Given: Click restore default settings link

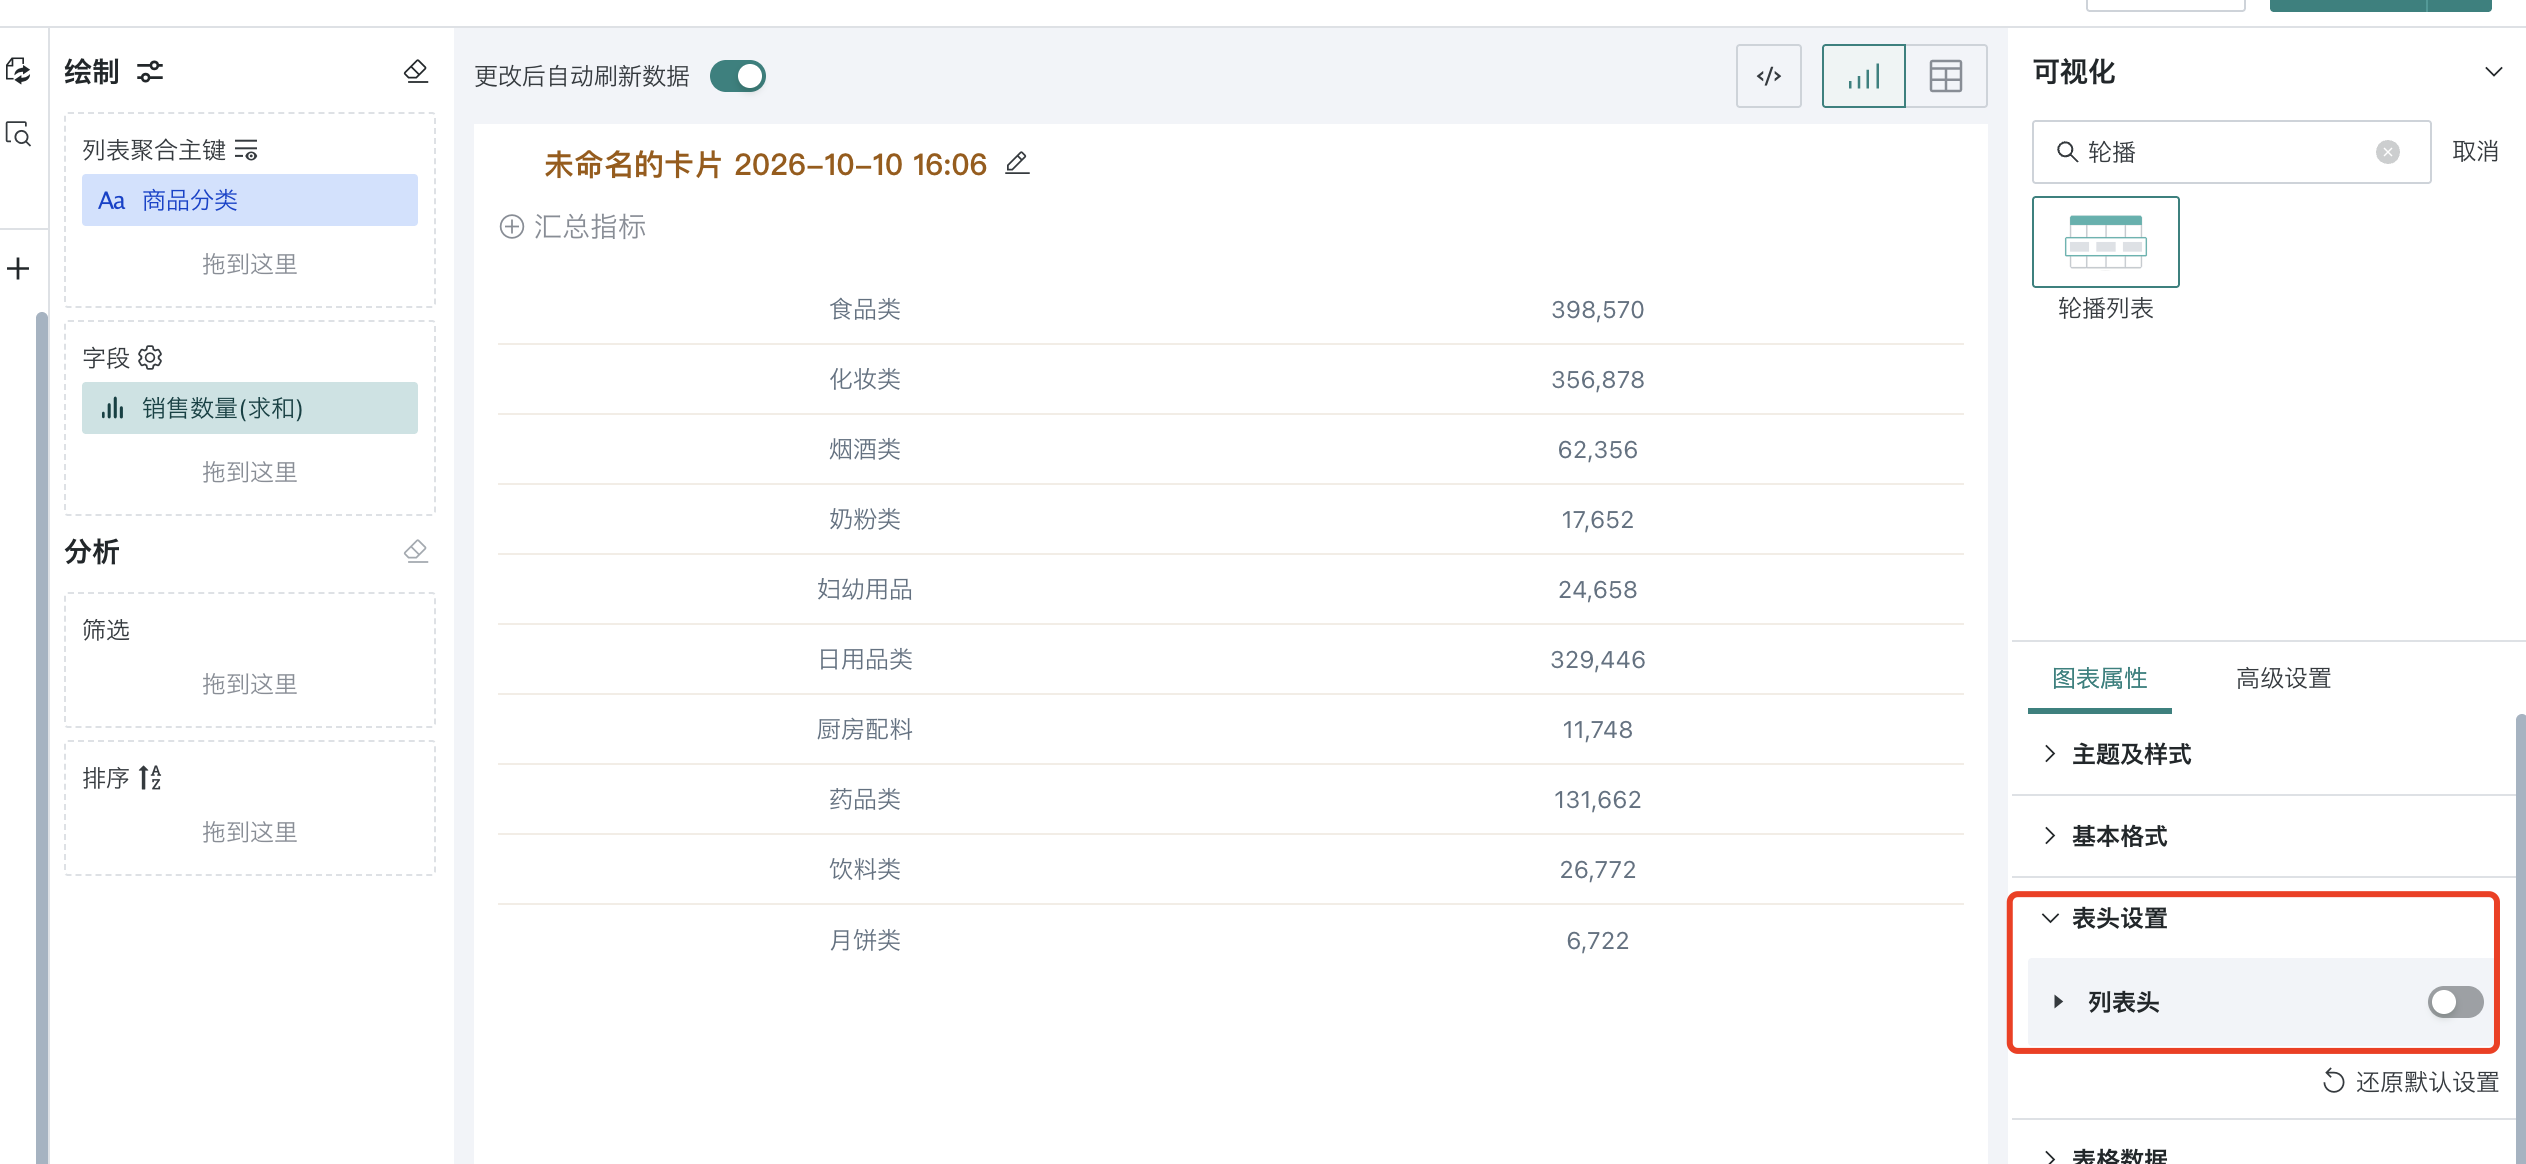Looking at the screenshot, I should [2427, 1082].
